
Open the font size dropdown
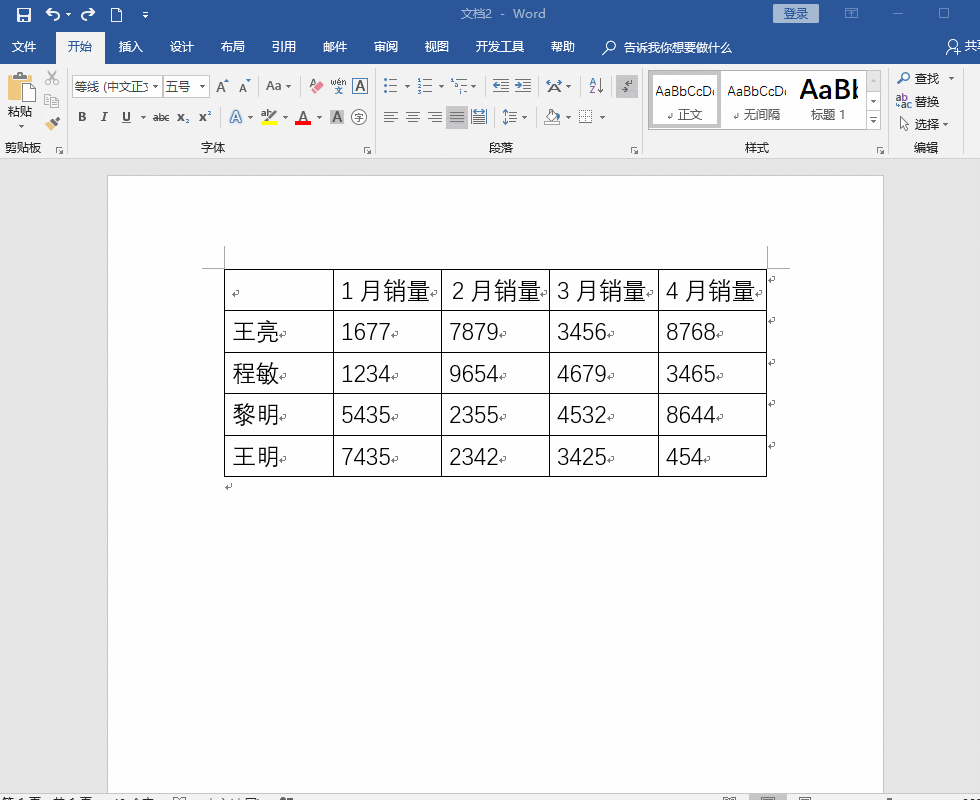point(203,87)
